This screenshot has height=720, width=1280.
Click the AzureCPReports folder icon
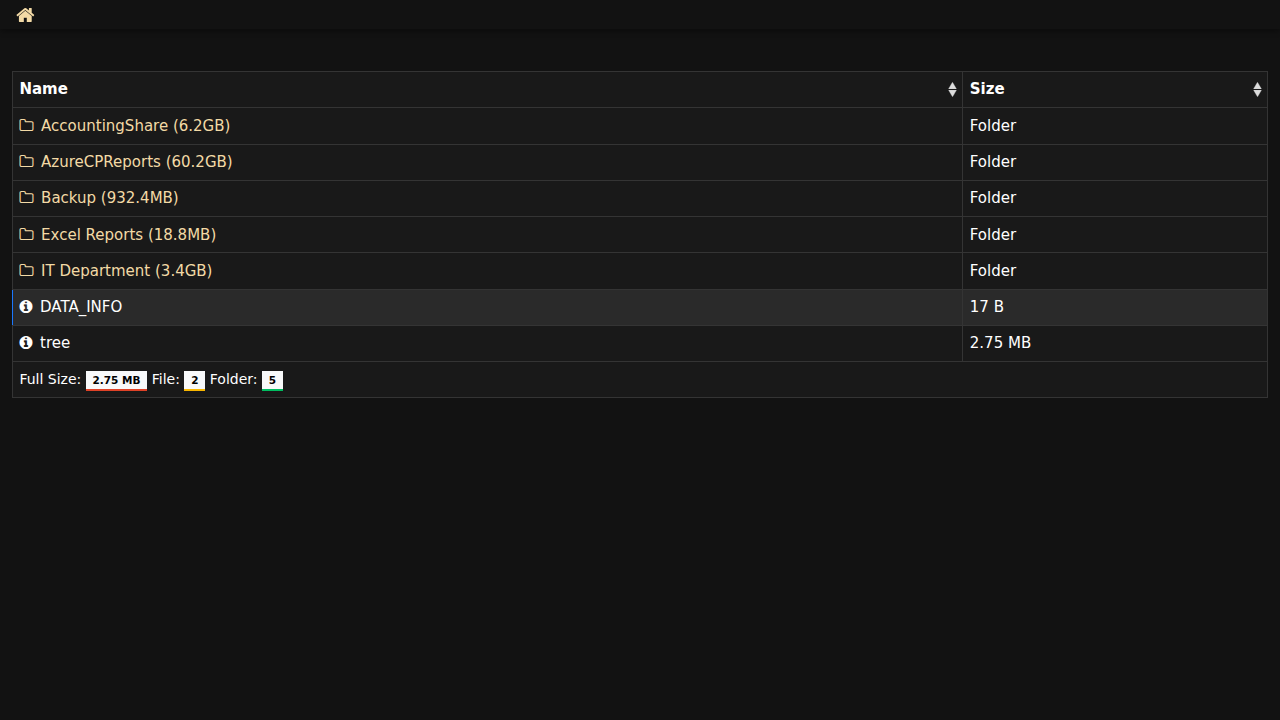pyautogui.click(x=27, y=162)
